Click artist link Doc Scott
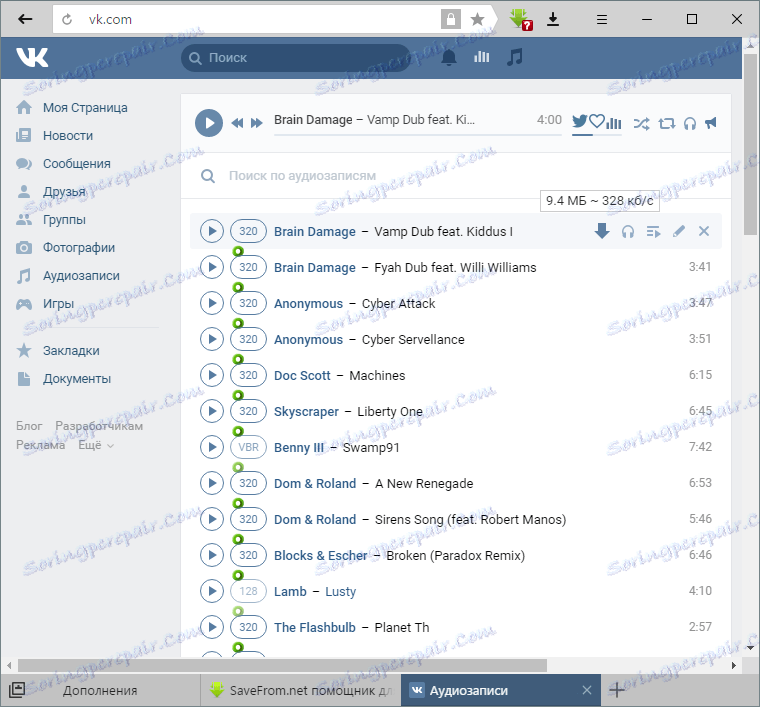This screenshot has height=707, width=760. coord(302,376)
